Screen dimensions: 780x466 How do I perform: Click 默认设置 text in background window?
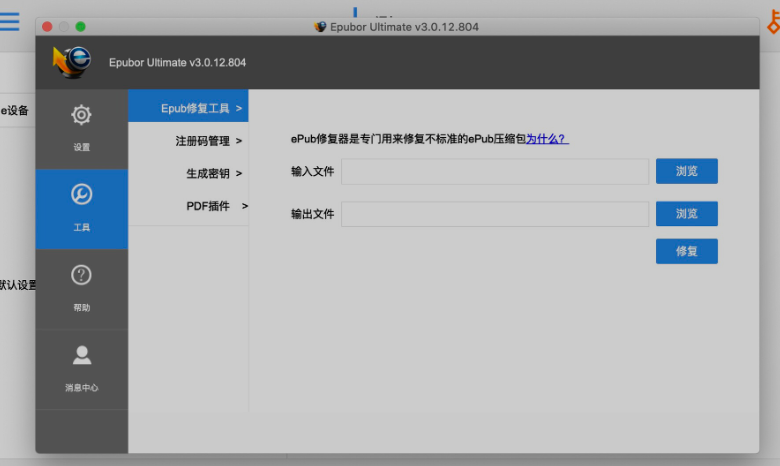(18, 285)
